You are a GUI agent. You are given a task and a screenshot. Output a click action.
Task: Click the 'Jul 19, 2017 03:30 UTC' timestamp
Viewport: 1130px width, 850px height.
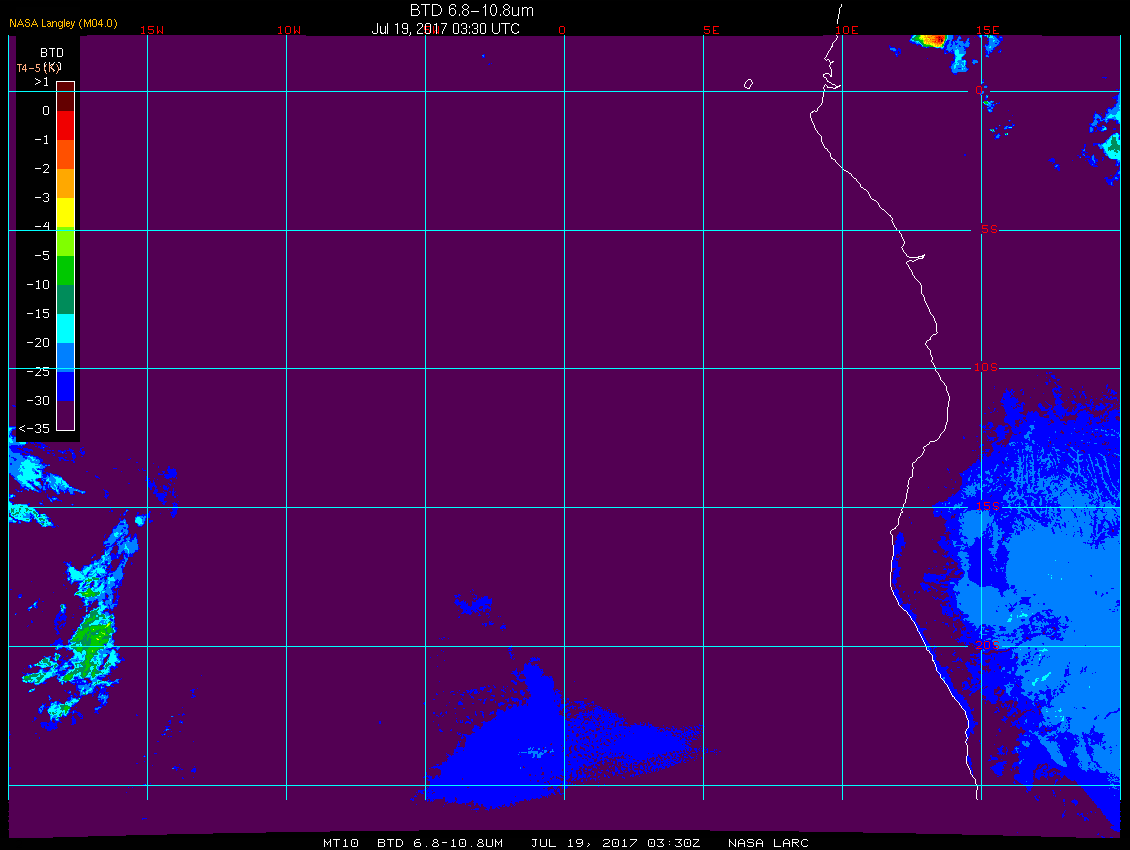click(445, 29)
